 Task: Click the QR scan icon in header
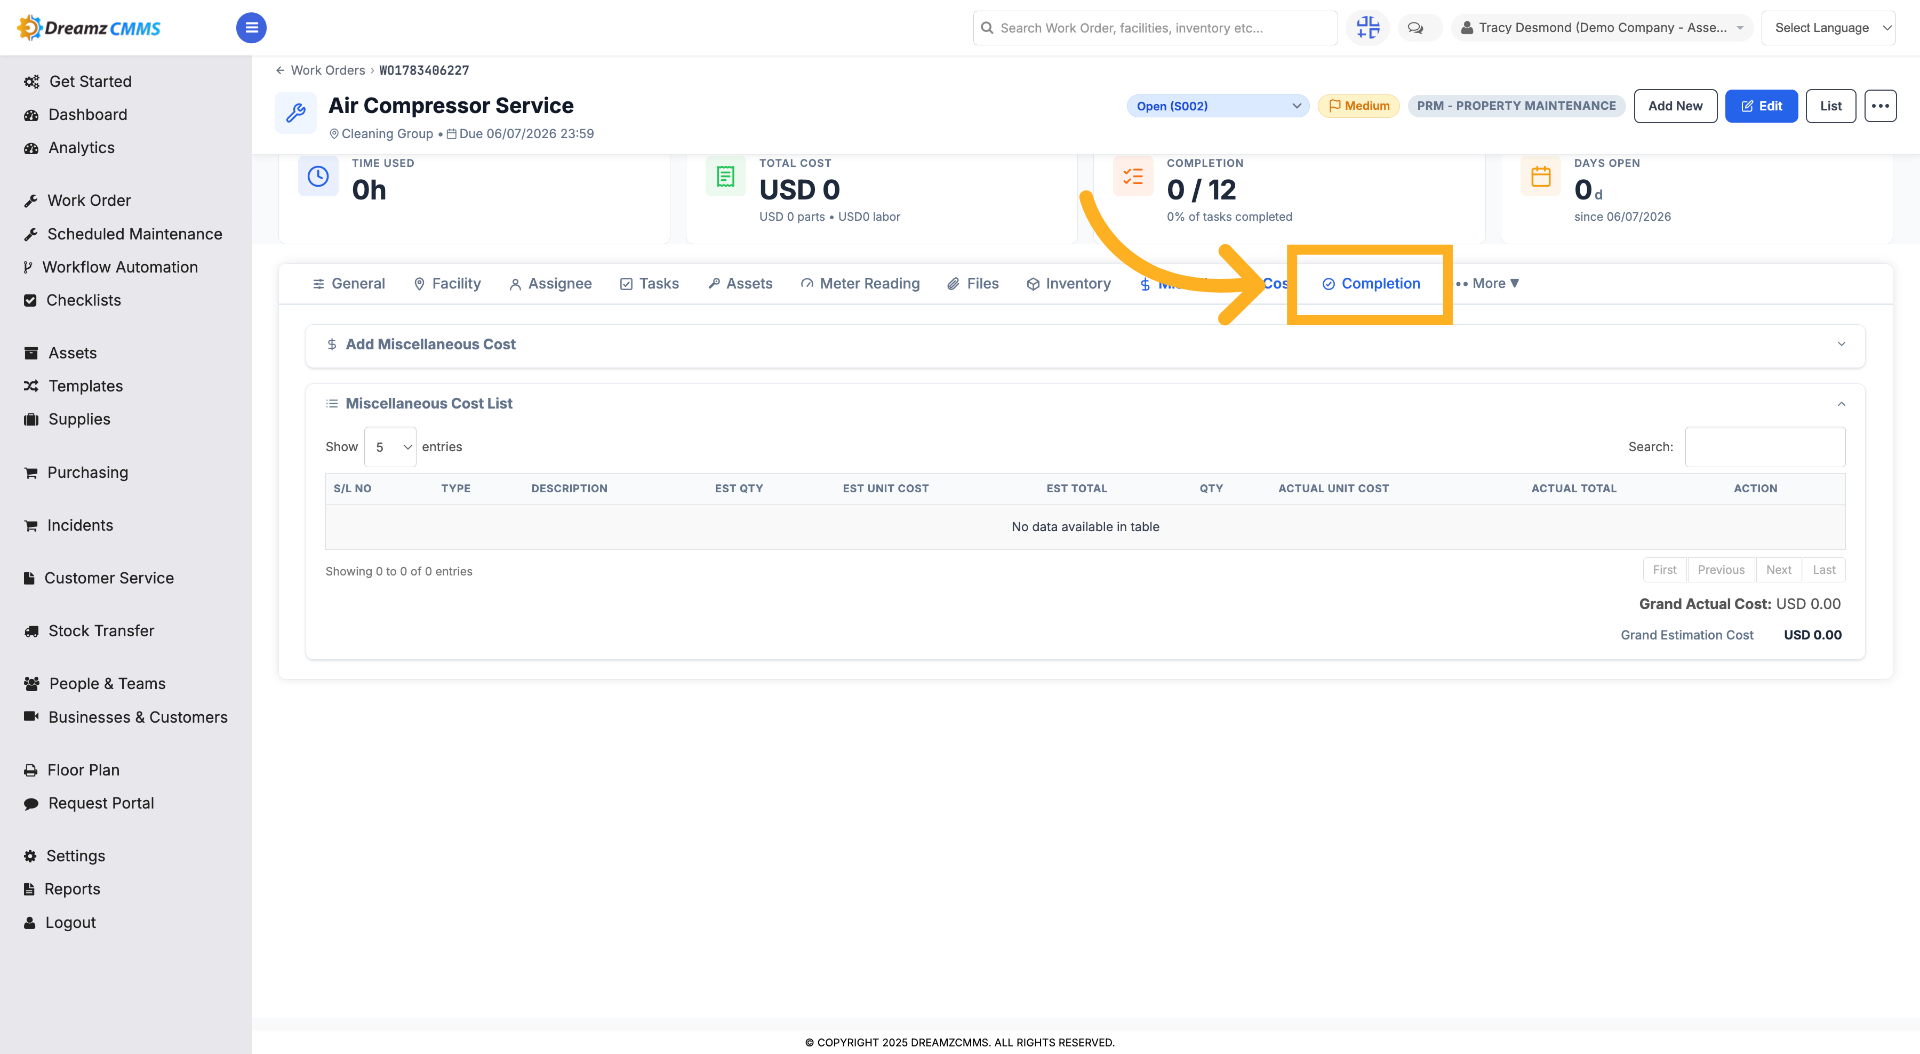tap(1368, 28)
